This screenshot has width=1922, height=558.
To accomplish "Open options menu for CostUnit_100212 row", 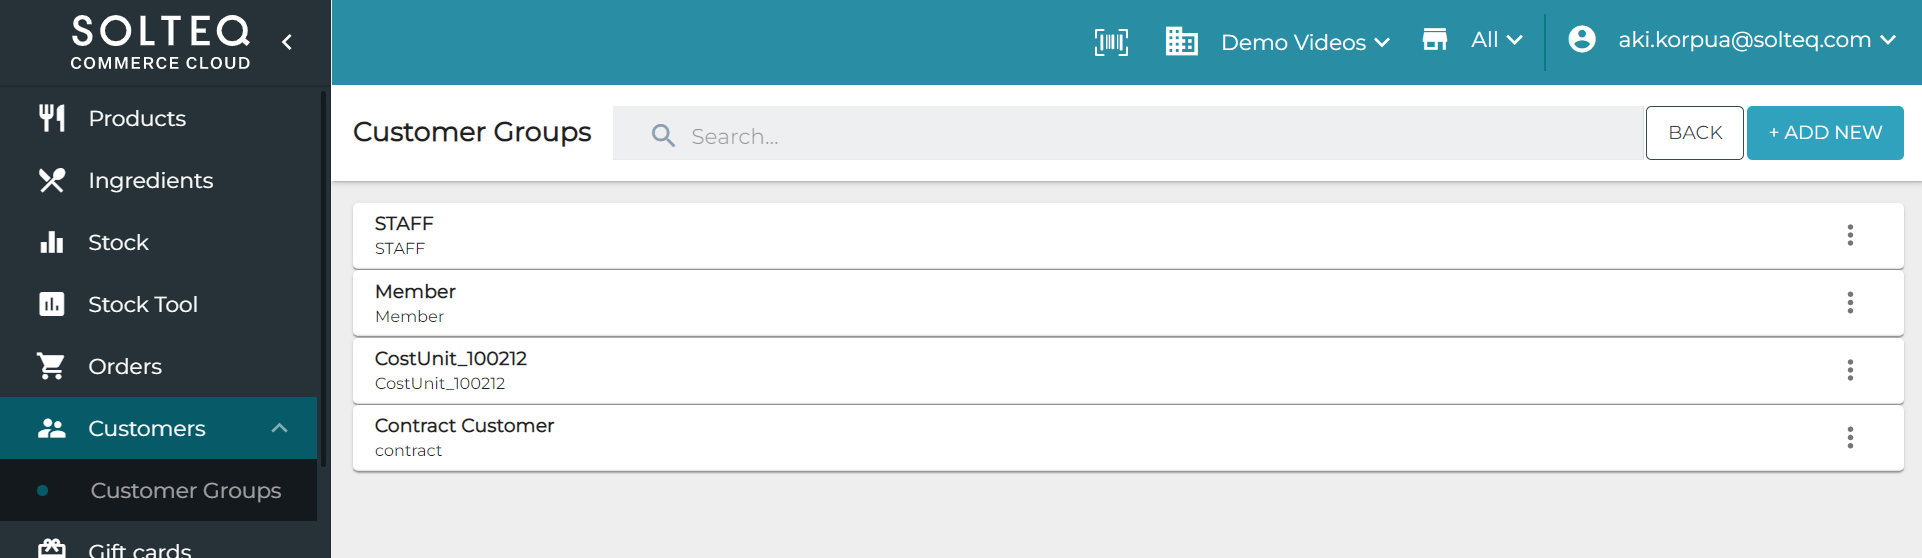I will click(1850, 370).
